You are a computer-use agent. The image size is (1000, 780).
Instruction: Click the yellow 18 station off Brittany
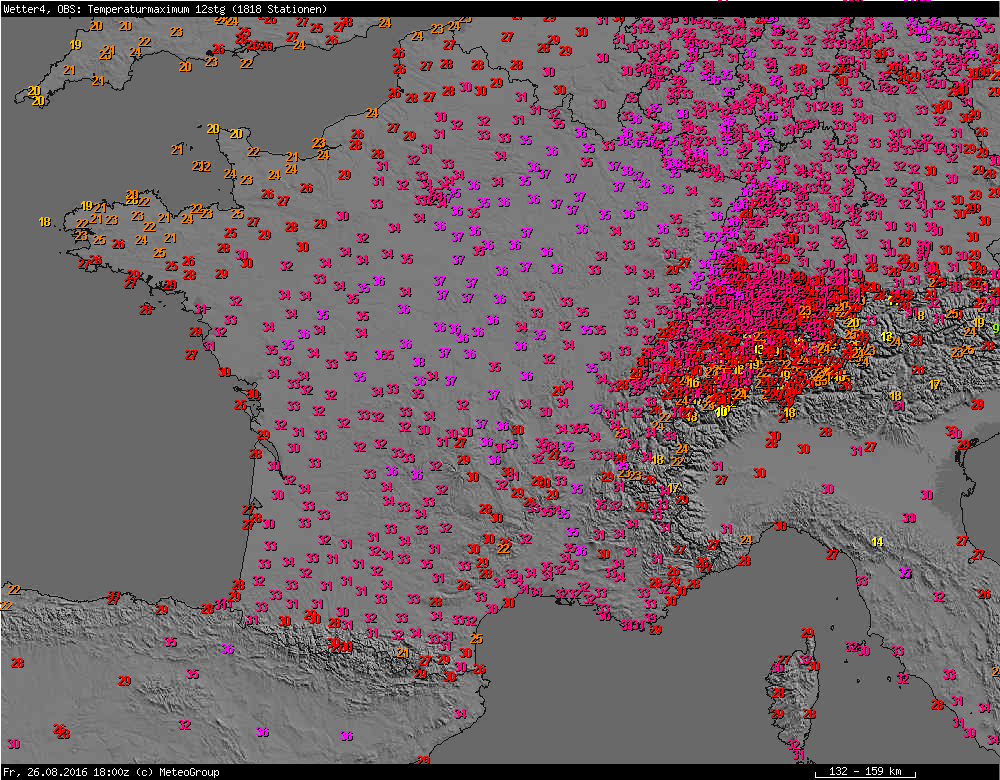(x=44, y=221)
